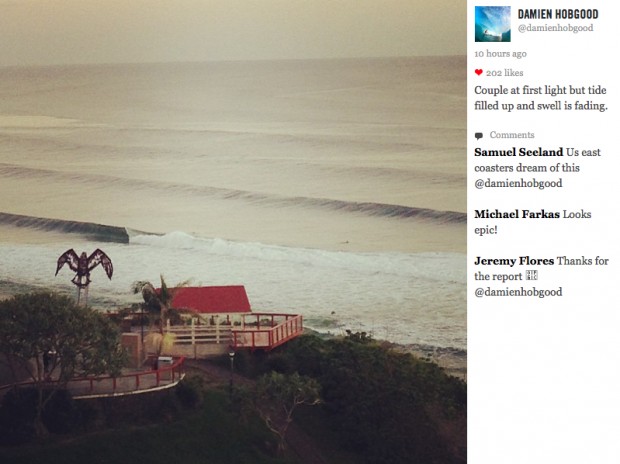Click the @damienhobgood handle below the name
The image size is (620, 464).
pyautogui.click(x=556, y=28)
